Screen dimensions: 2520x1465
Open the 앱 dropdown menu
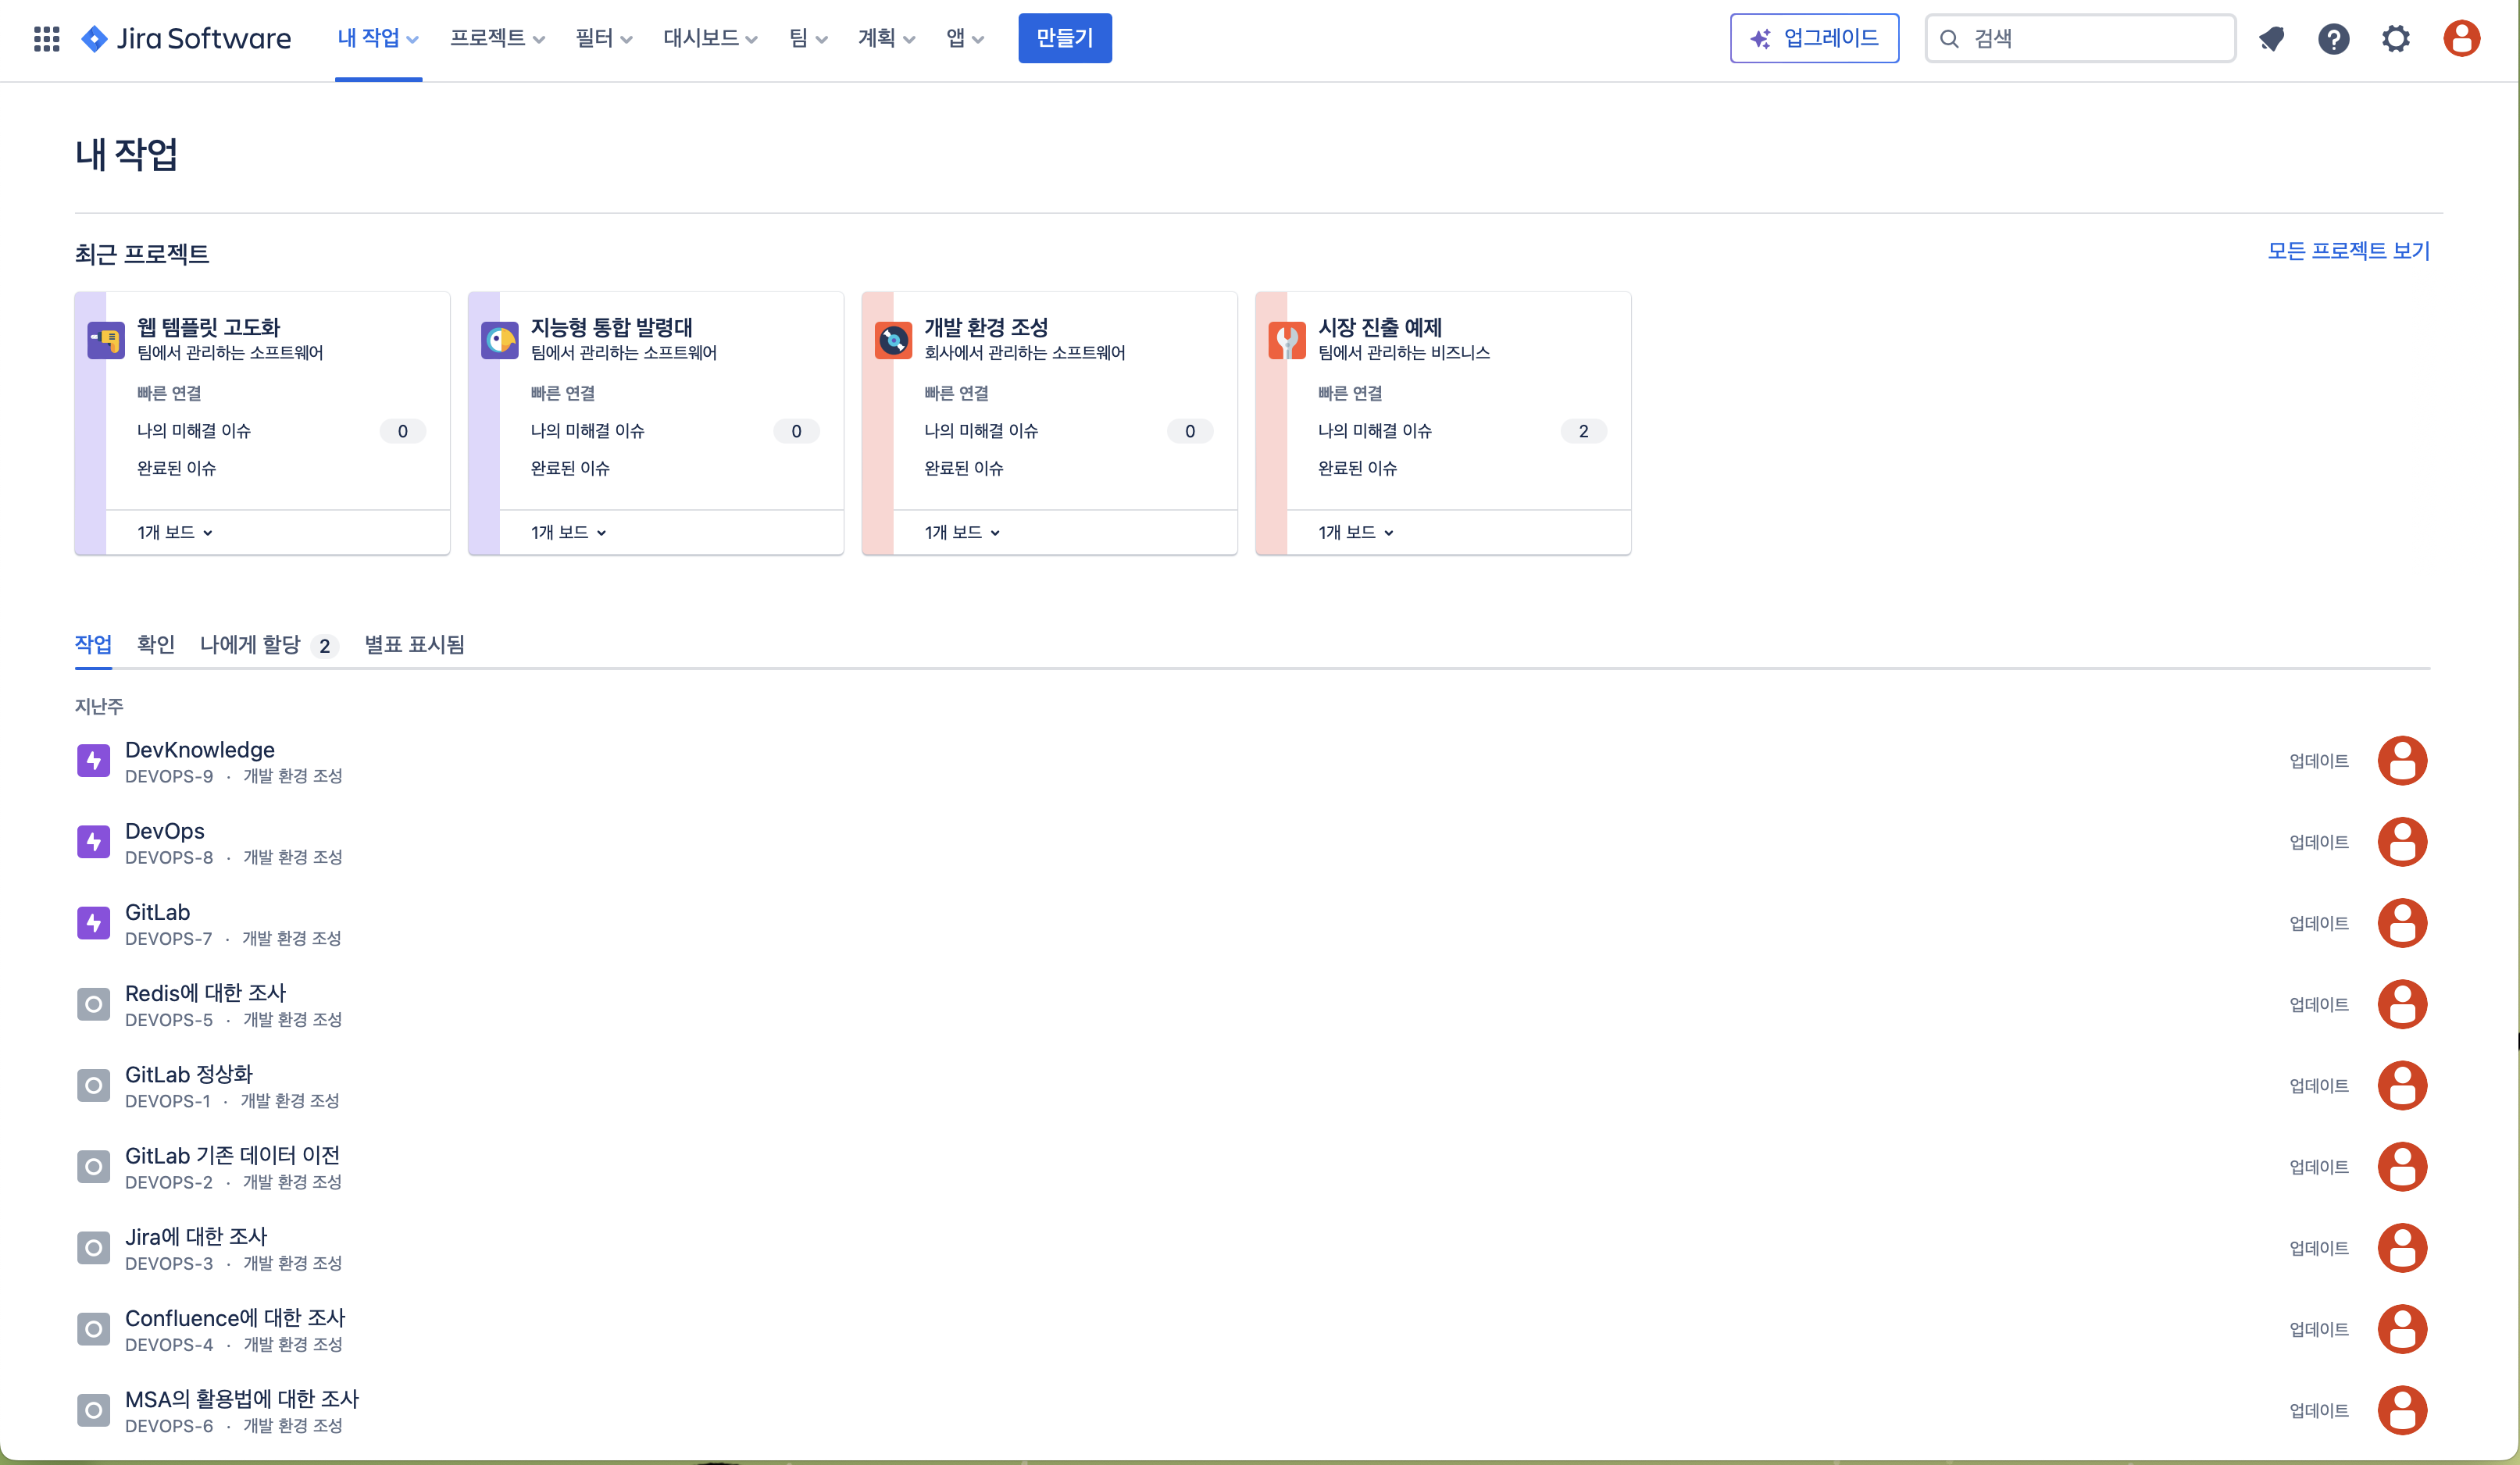pyautogui.click(x=965, y=38)
